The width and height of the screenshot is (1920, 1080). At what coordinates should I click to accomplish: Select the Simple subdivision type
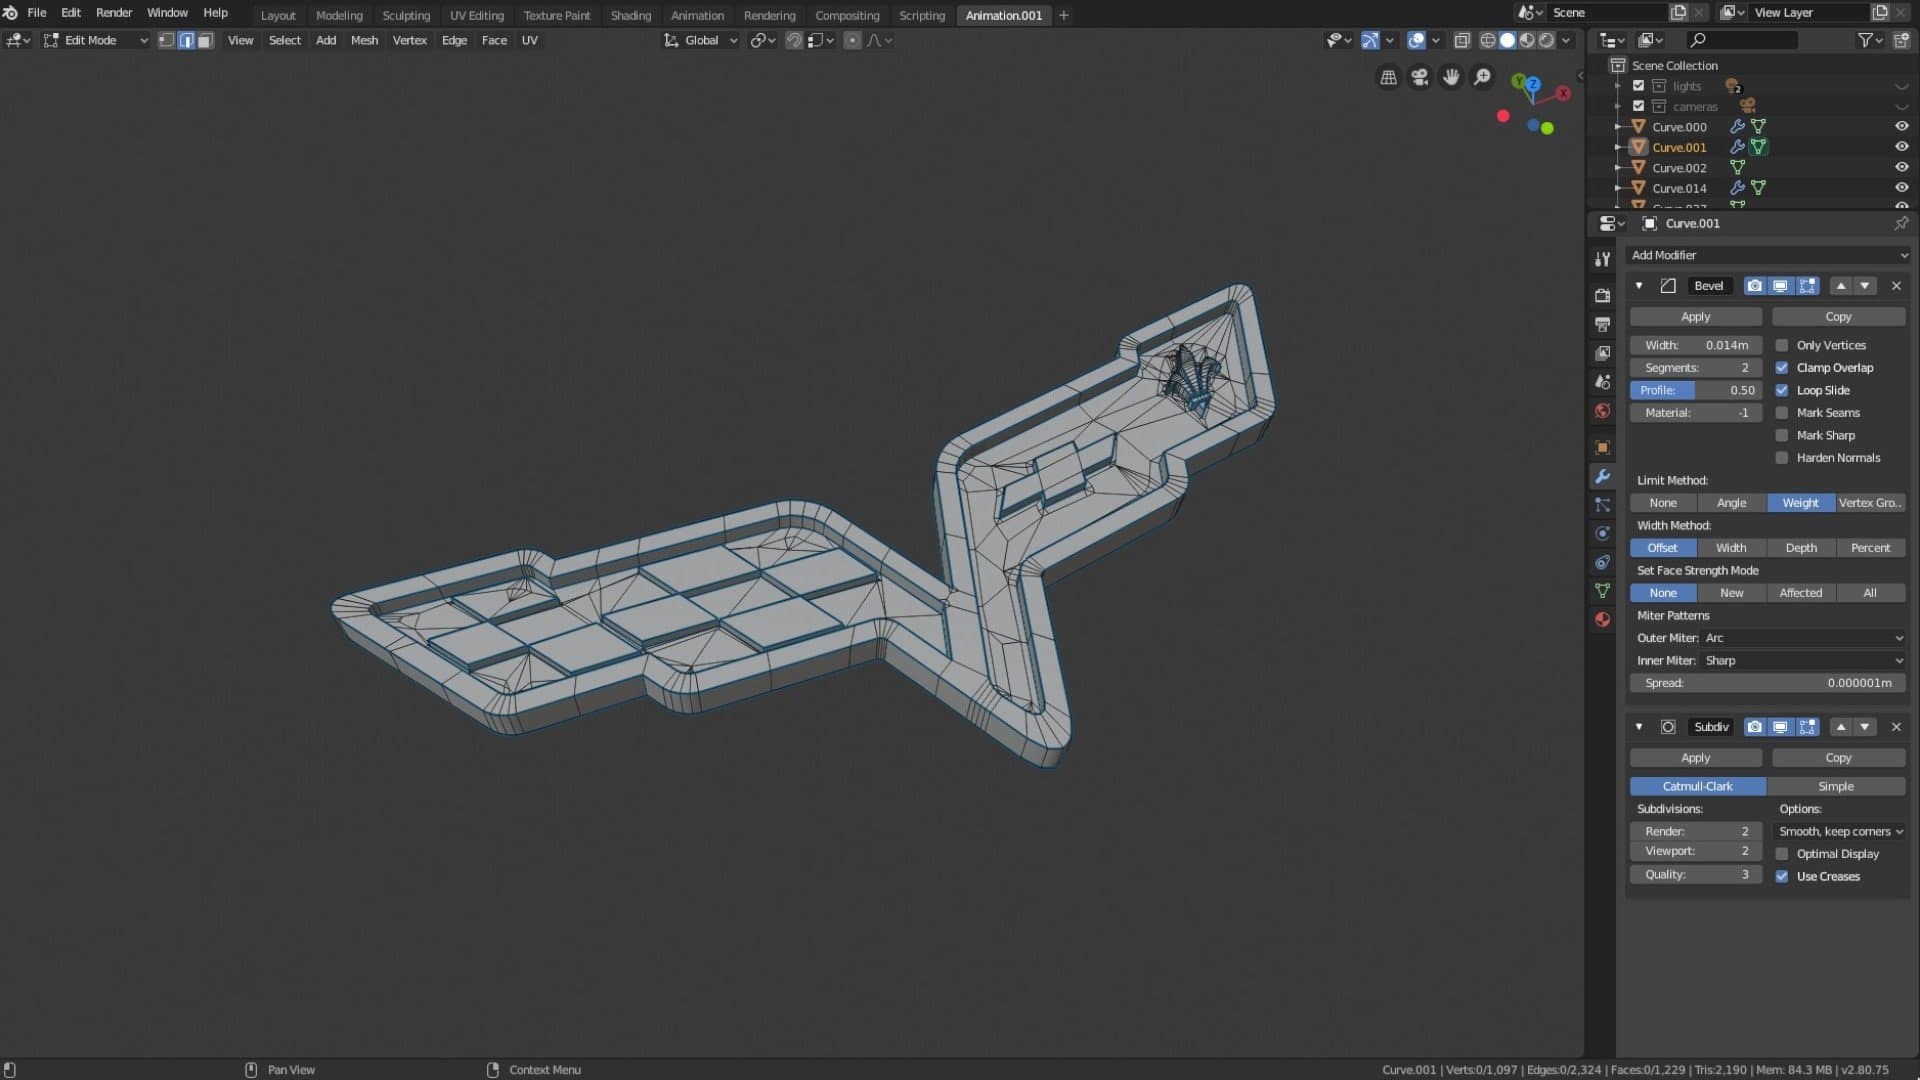pyautogui.click(x=1836, y=786)
